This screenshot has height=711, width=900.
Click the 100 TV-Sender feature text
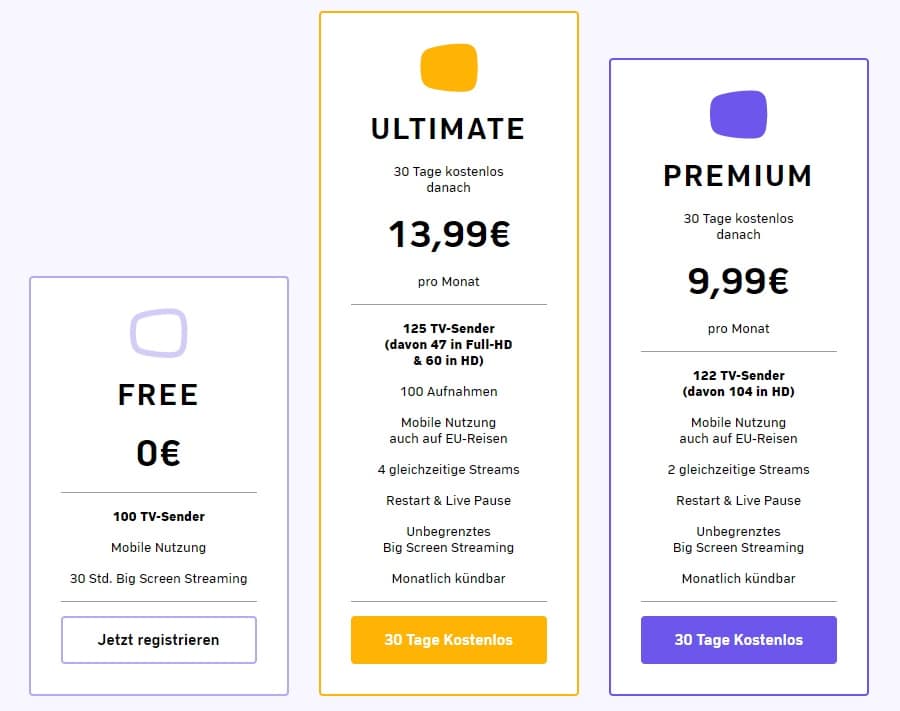coord(158,516)
